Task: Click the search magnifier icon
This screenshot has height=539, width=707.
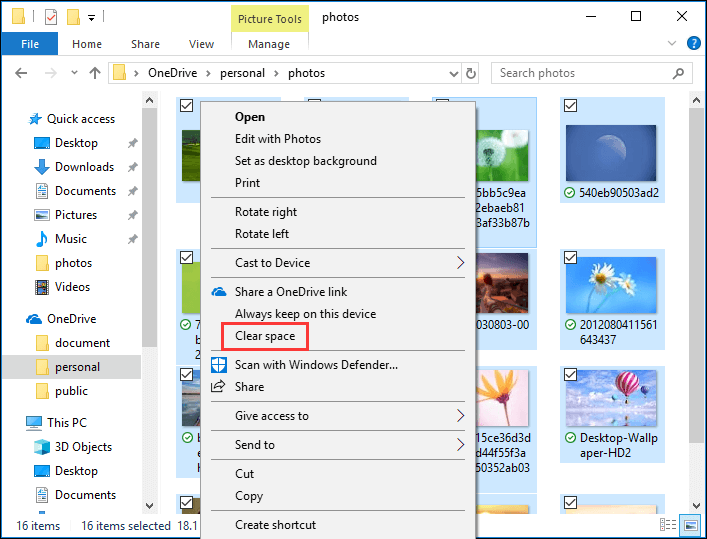Action: pyautogui.click(x=678, y=73)
